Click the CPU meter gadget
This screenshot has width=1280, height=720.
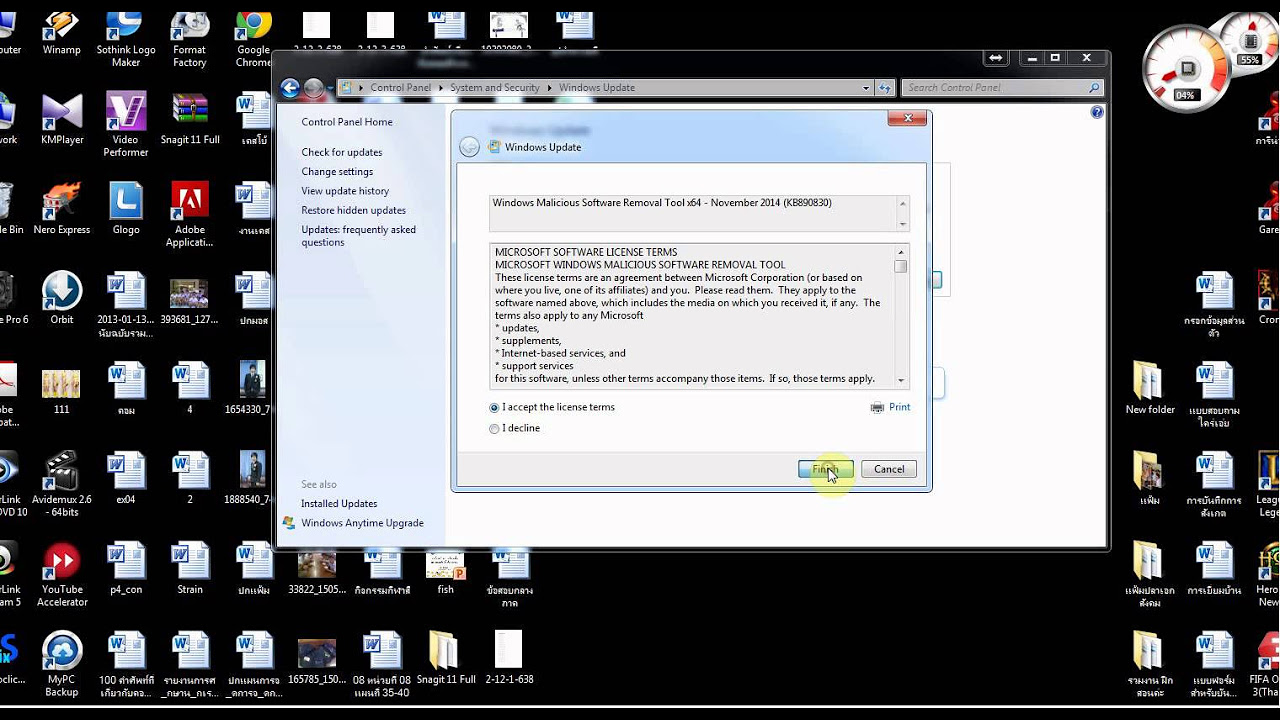(1187, 70)
